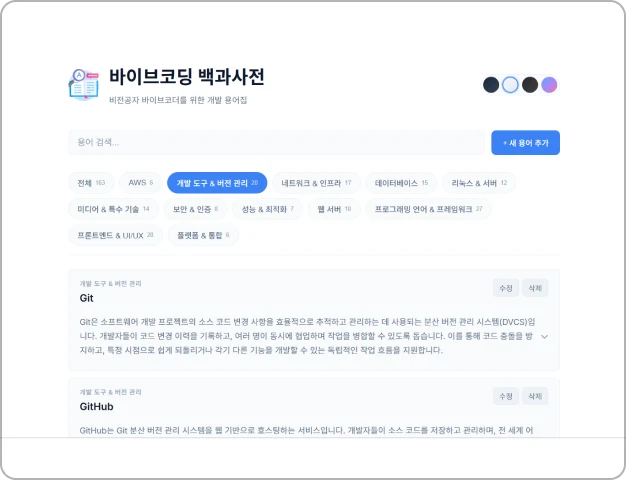Click the 바이브코딩 백과사전 heading
Screen dimensions: 626x480
[x=187, y=76]
